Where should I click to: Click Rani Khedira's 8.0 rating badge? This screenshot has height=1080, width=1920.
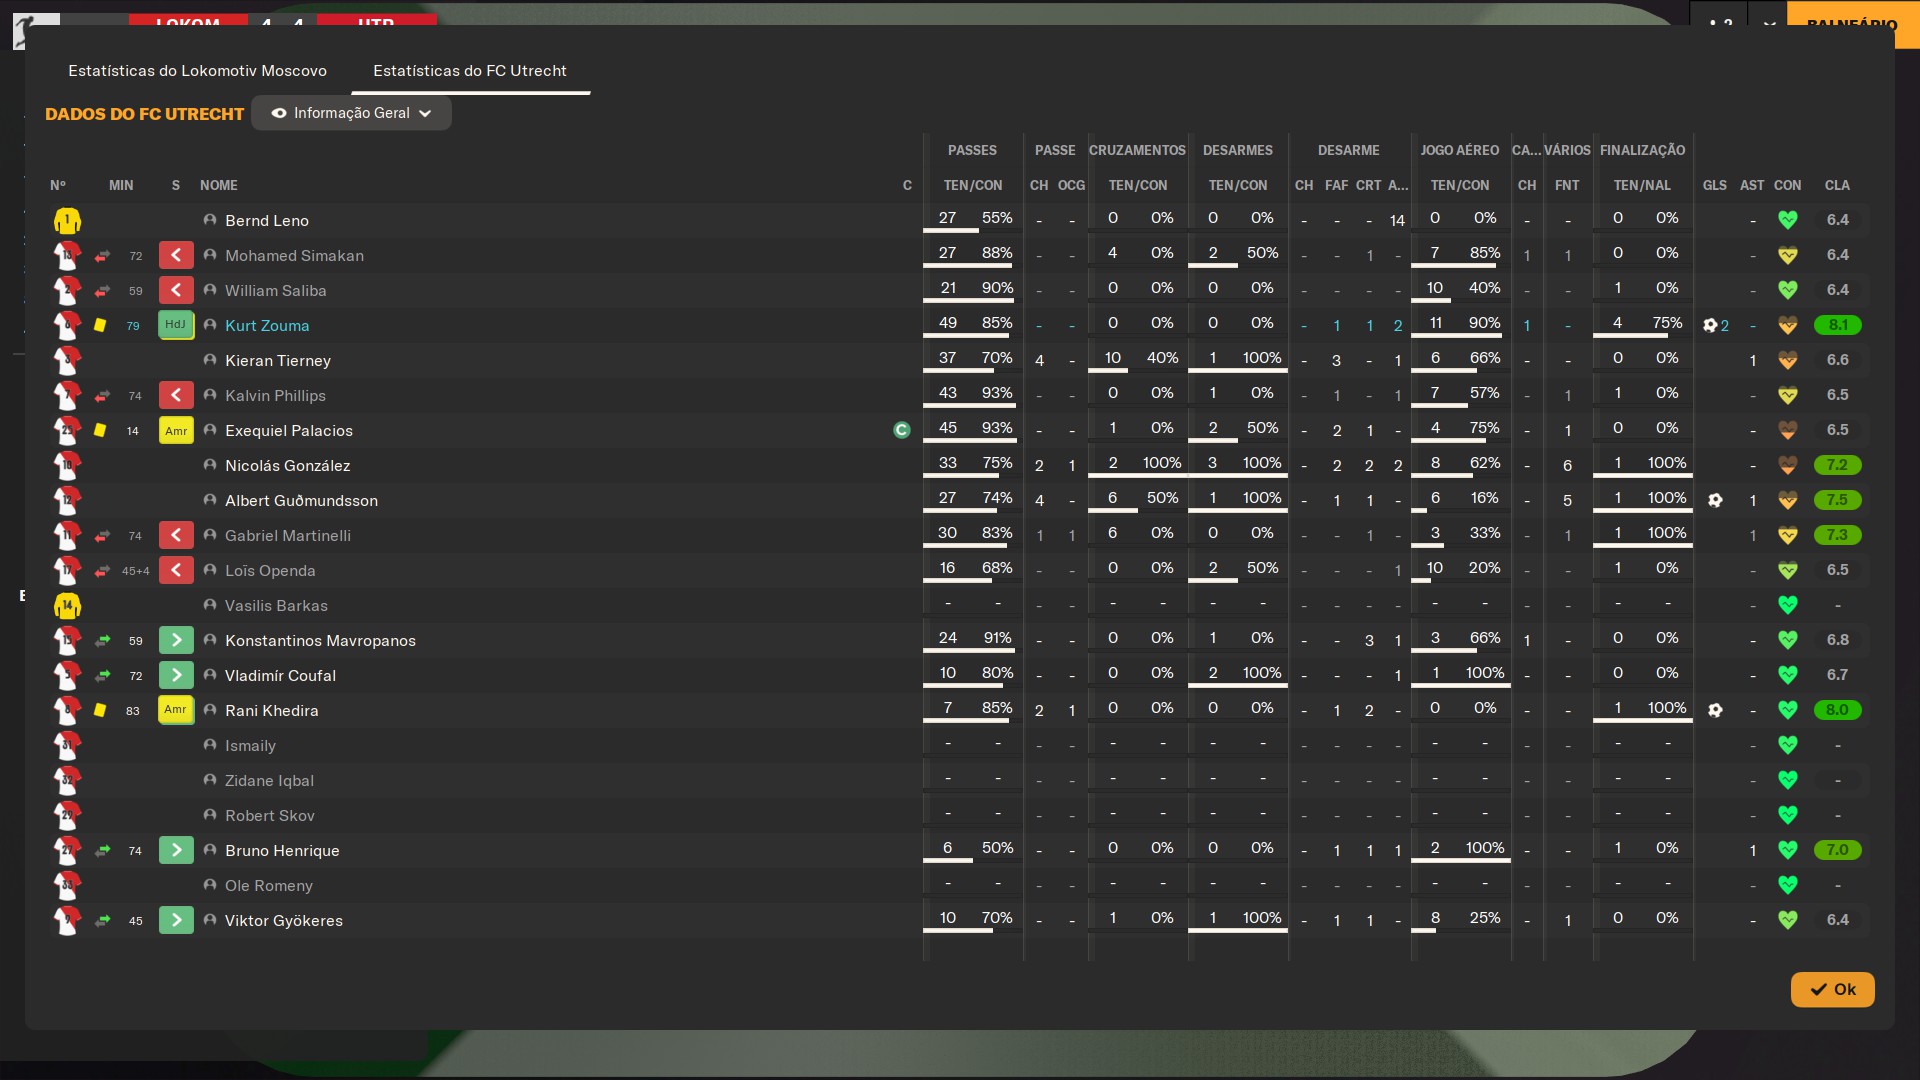pyautogui.click(x=1838, y=710)
